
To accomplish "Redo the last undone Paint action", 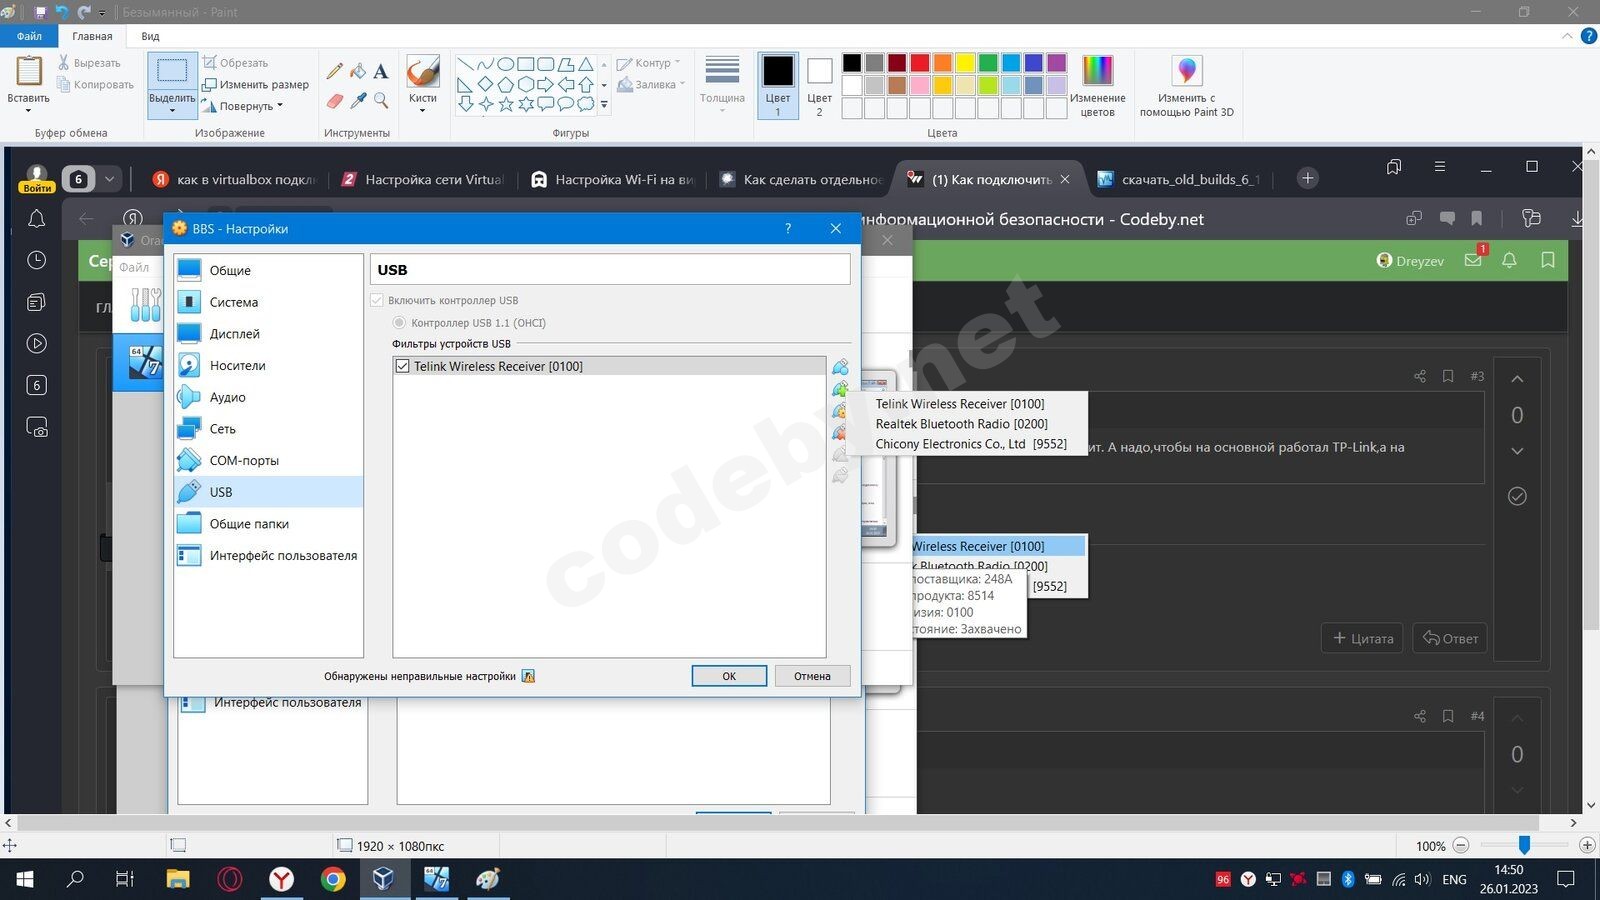I will click(x=83, y=12).
